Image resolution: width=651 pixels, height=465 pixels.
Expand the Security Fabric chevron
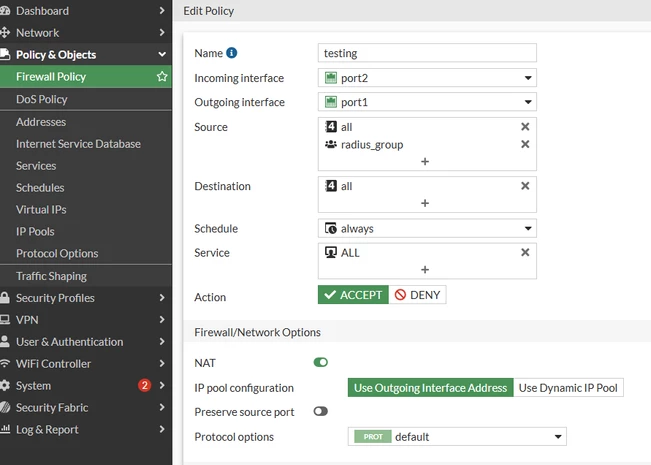[x=162, y=407]
